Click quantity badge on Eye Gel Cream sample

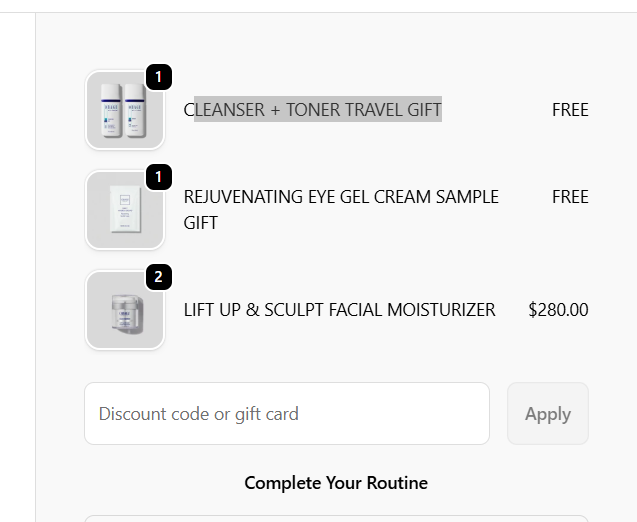coord(158,177)
